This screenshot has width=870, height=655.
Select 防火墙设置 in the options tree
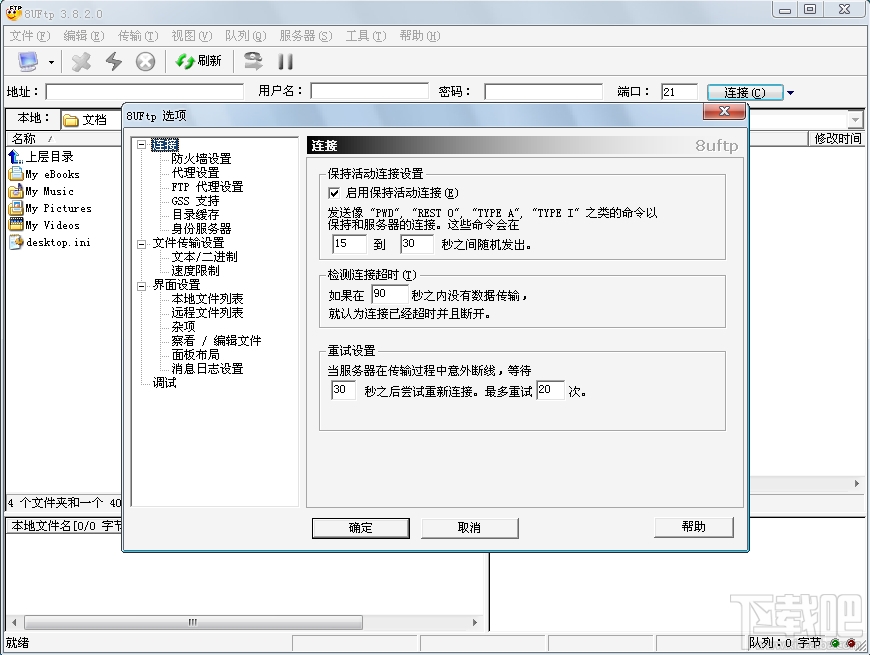(x=201, y=159)
